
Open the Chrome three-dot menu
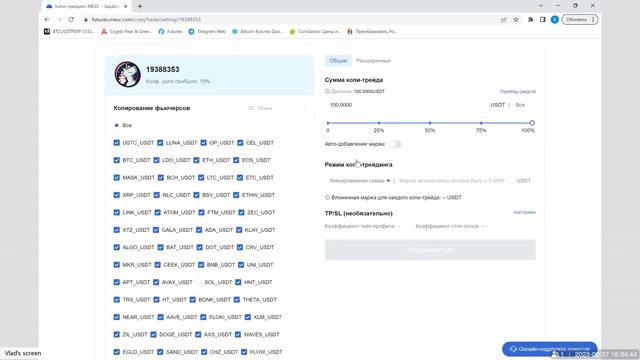(593, 20)
